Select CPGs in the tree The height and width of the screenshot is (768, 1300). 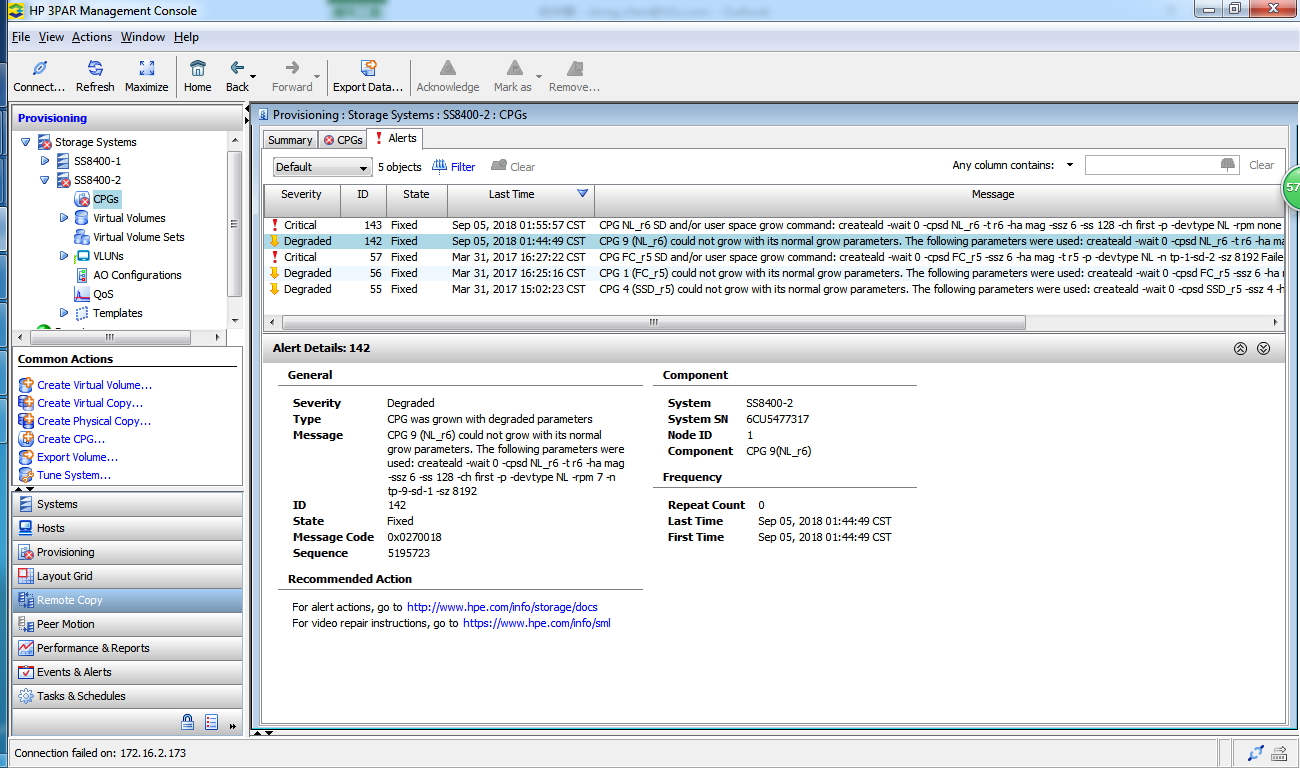click(106, 199)
